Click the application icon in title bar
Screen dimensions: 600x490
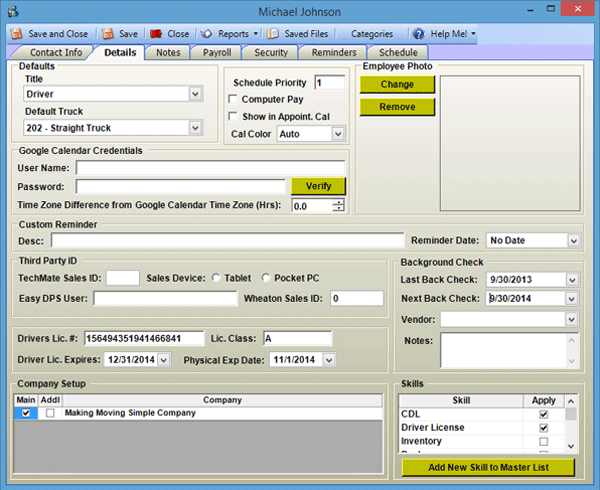(x=13, y=12)
